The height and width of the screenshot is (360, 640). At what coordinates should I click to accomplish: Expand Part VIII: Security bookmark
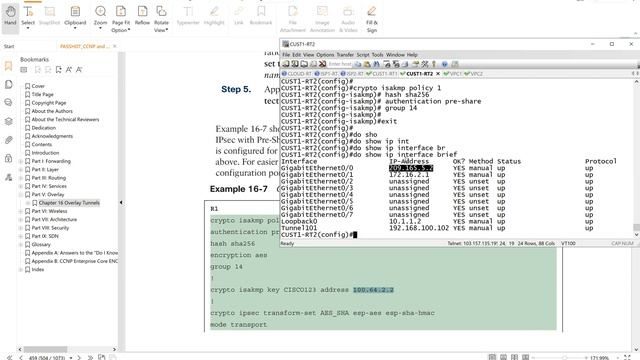21,228
